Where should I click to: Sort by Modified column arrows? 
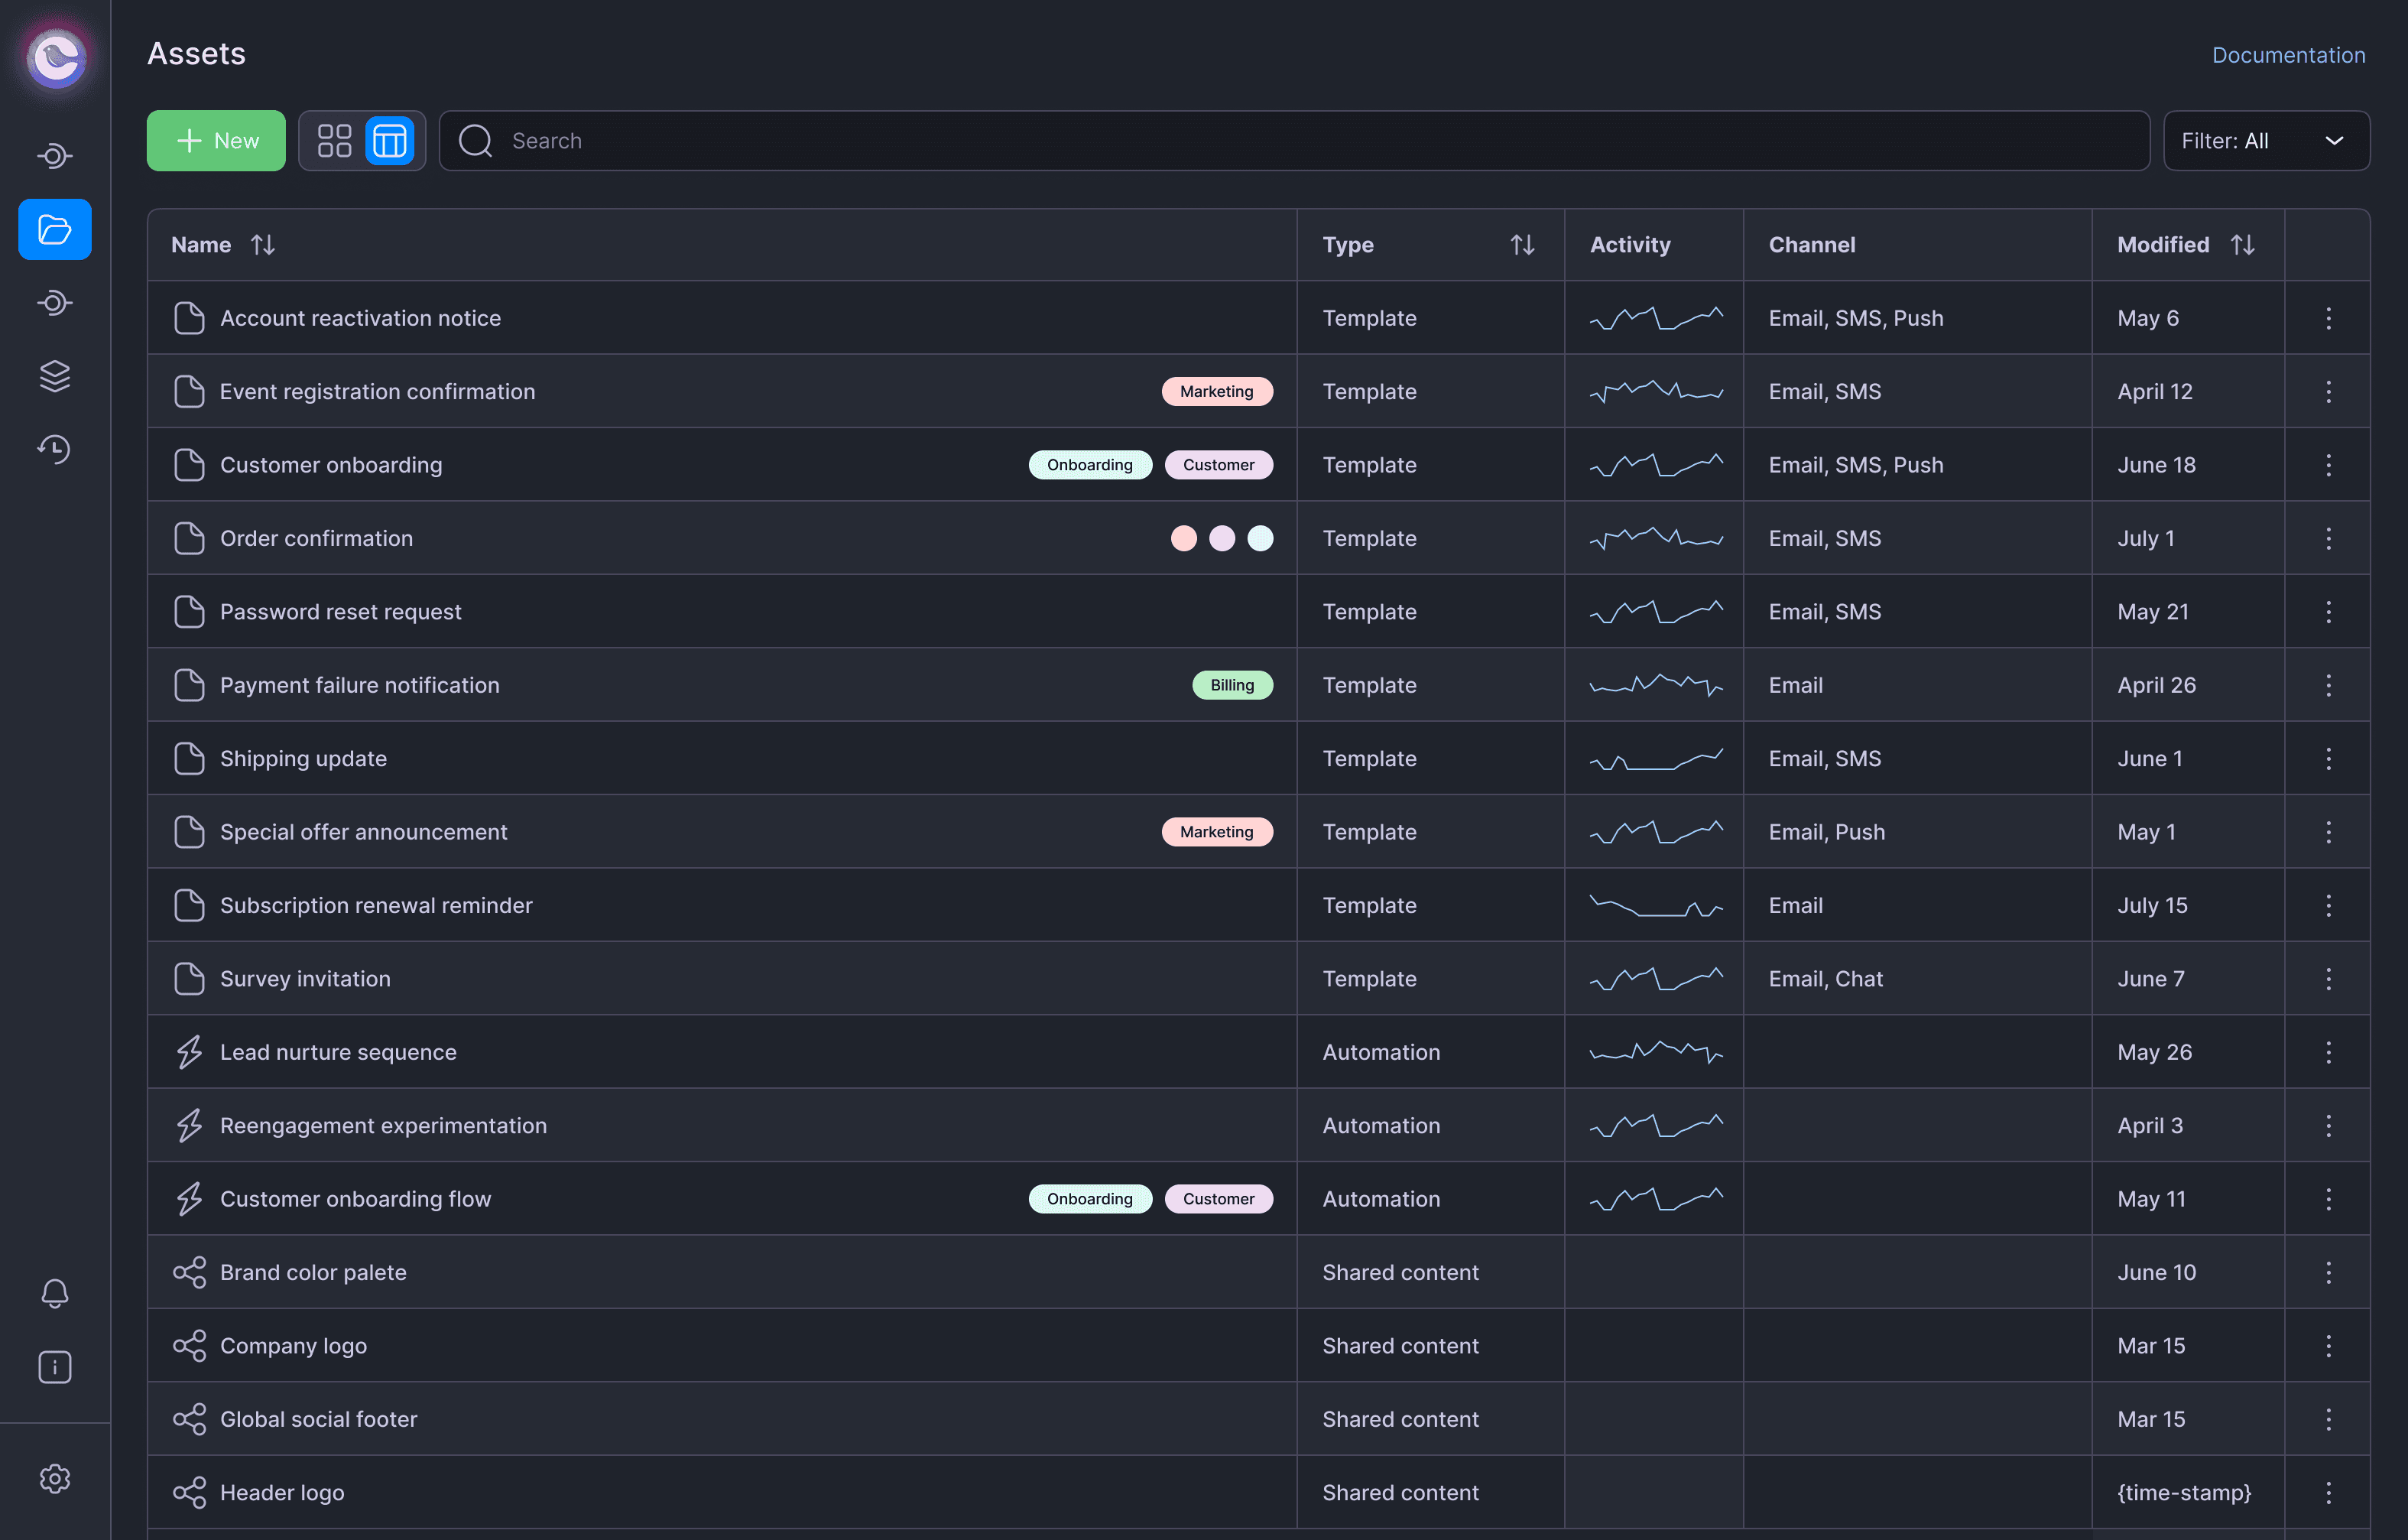(2243, 245)
